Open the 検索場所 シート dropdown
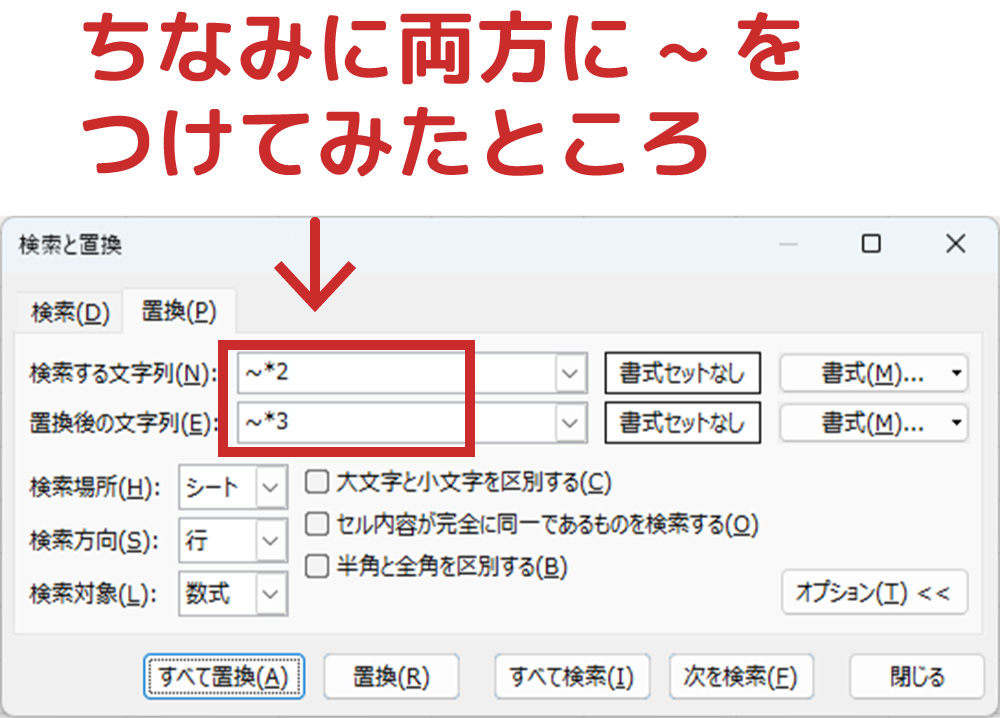 click(270, 489)
